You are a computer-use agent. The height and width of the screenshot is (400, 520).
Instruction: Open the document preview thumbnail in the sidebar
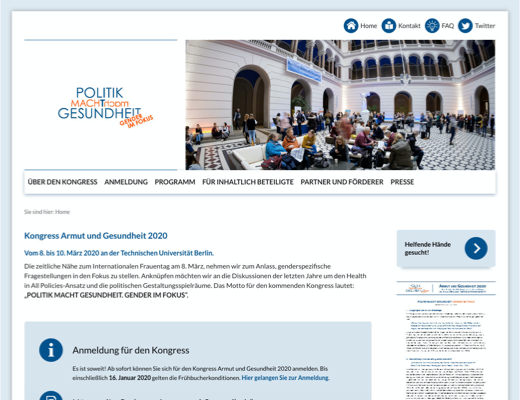click(446, 340)
